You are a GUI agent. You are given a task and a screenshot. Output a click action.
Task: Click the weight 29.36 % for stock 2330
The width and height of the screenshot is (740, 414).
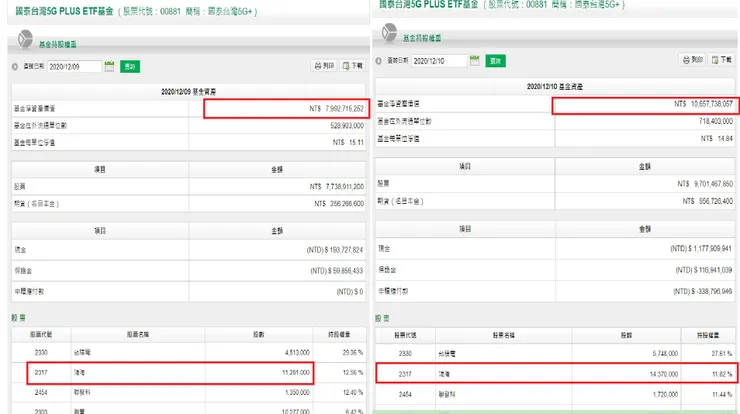pos(353,353)
